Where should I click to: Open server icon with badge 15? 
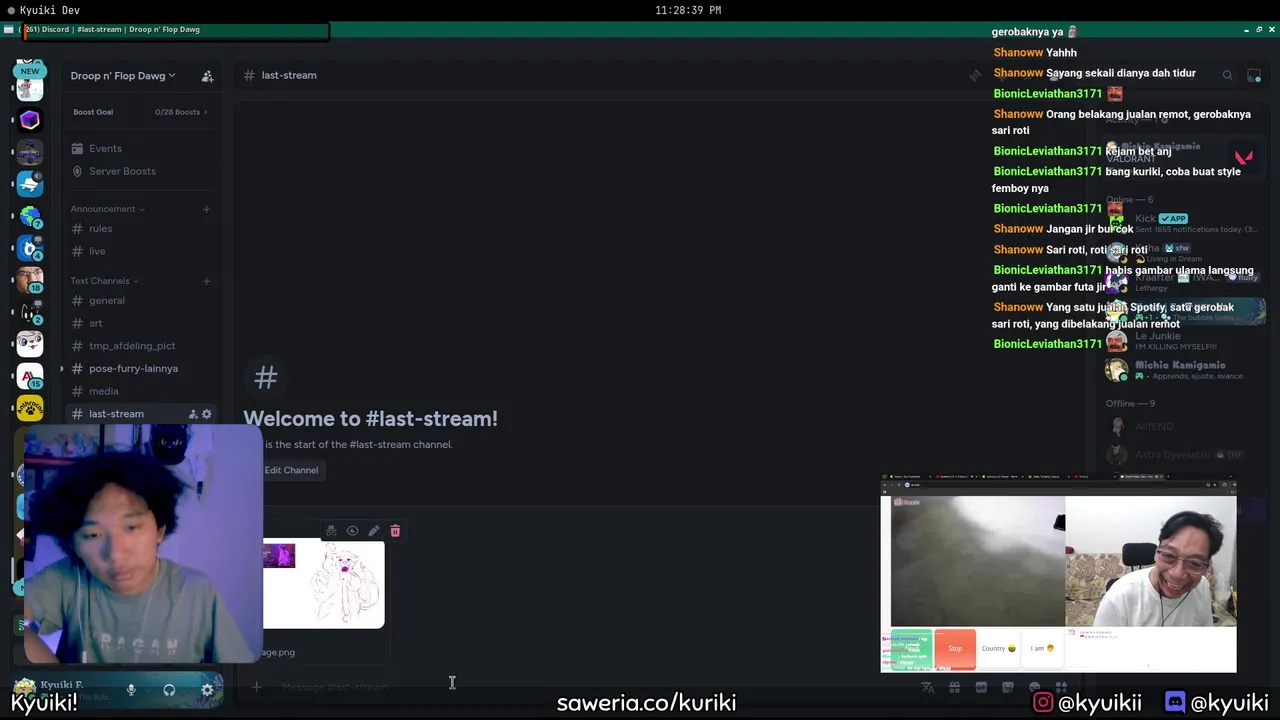point(30,376)
